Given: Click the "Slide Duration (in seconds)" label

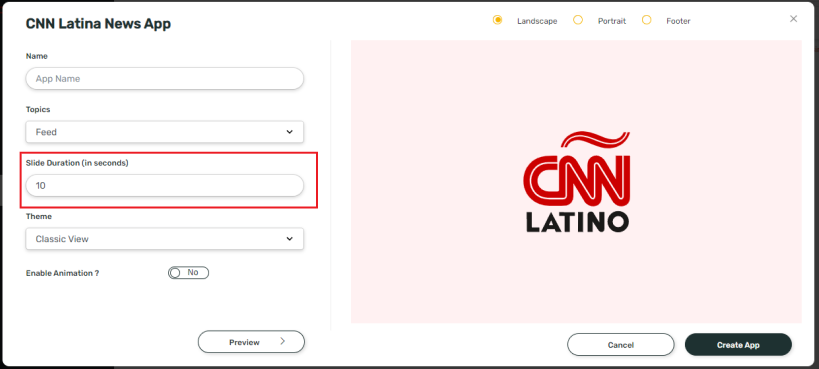Looking at the screenshot, I should coord(77,163).
